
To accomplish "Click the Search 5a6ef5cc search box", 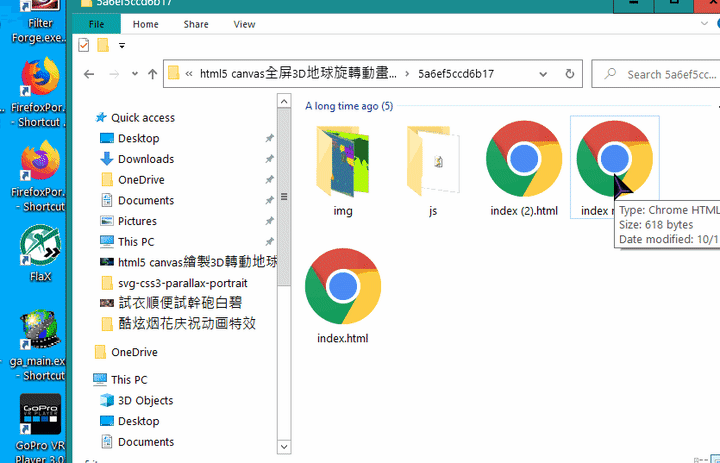I will 657,74.
